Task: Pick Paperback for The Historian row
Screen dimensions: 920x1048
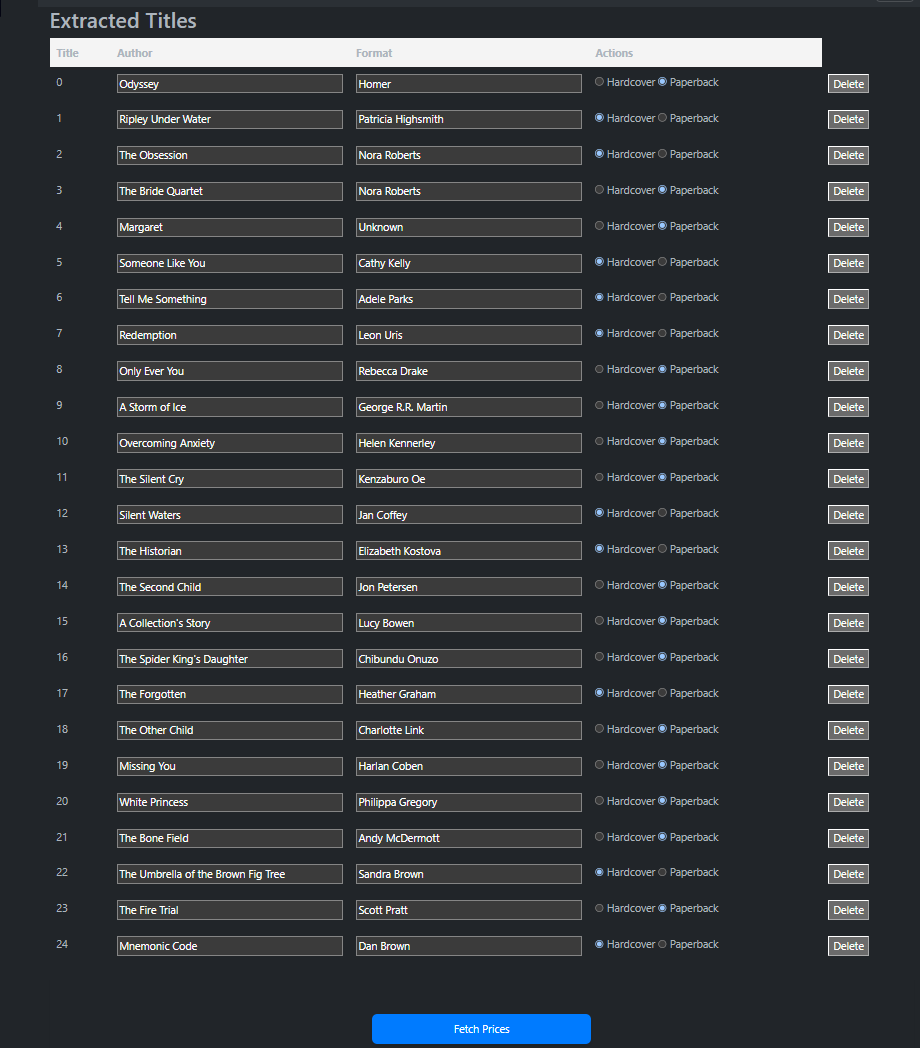Action: 662,549
